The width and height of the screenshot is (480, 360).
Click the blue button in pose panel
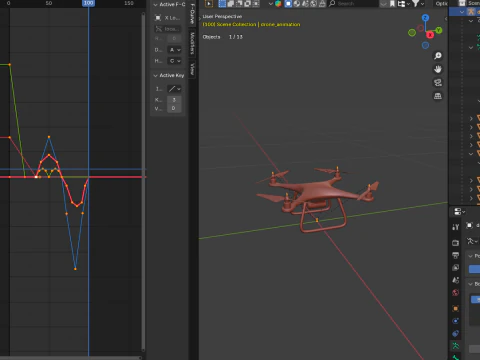(474, 269)
